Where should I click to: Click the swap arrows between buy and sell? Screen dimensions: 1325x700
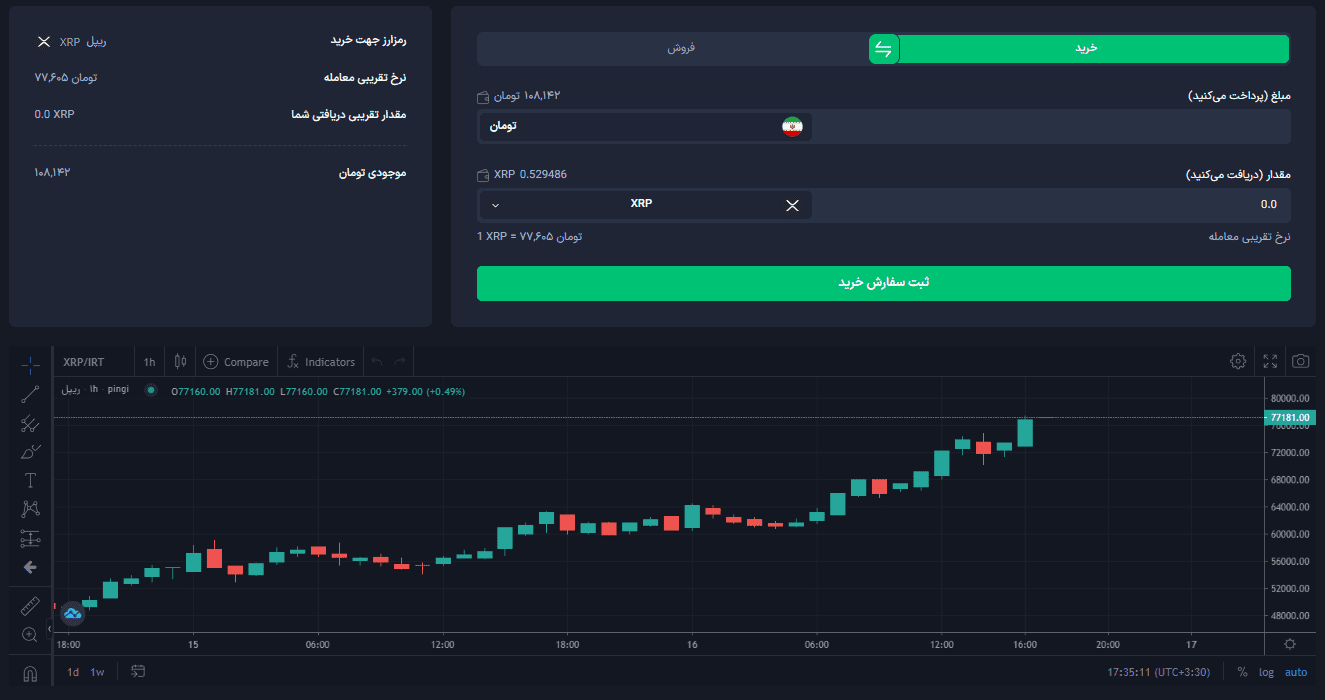tap(883, 49)
